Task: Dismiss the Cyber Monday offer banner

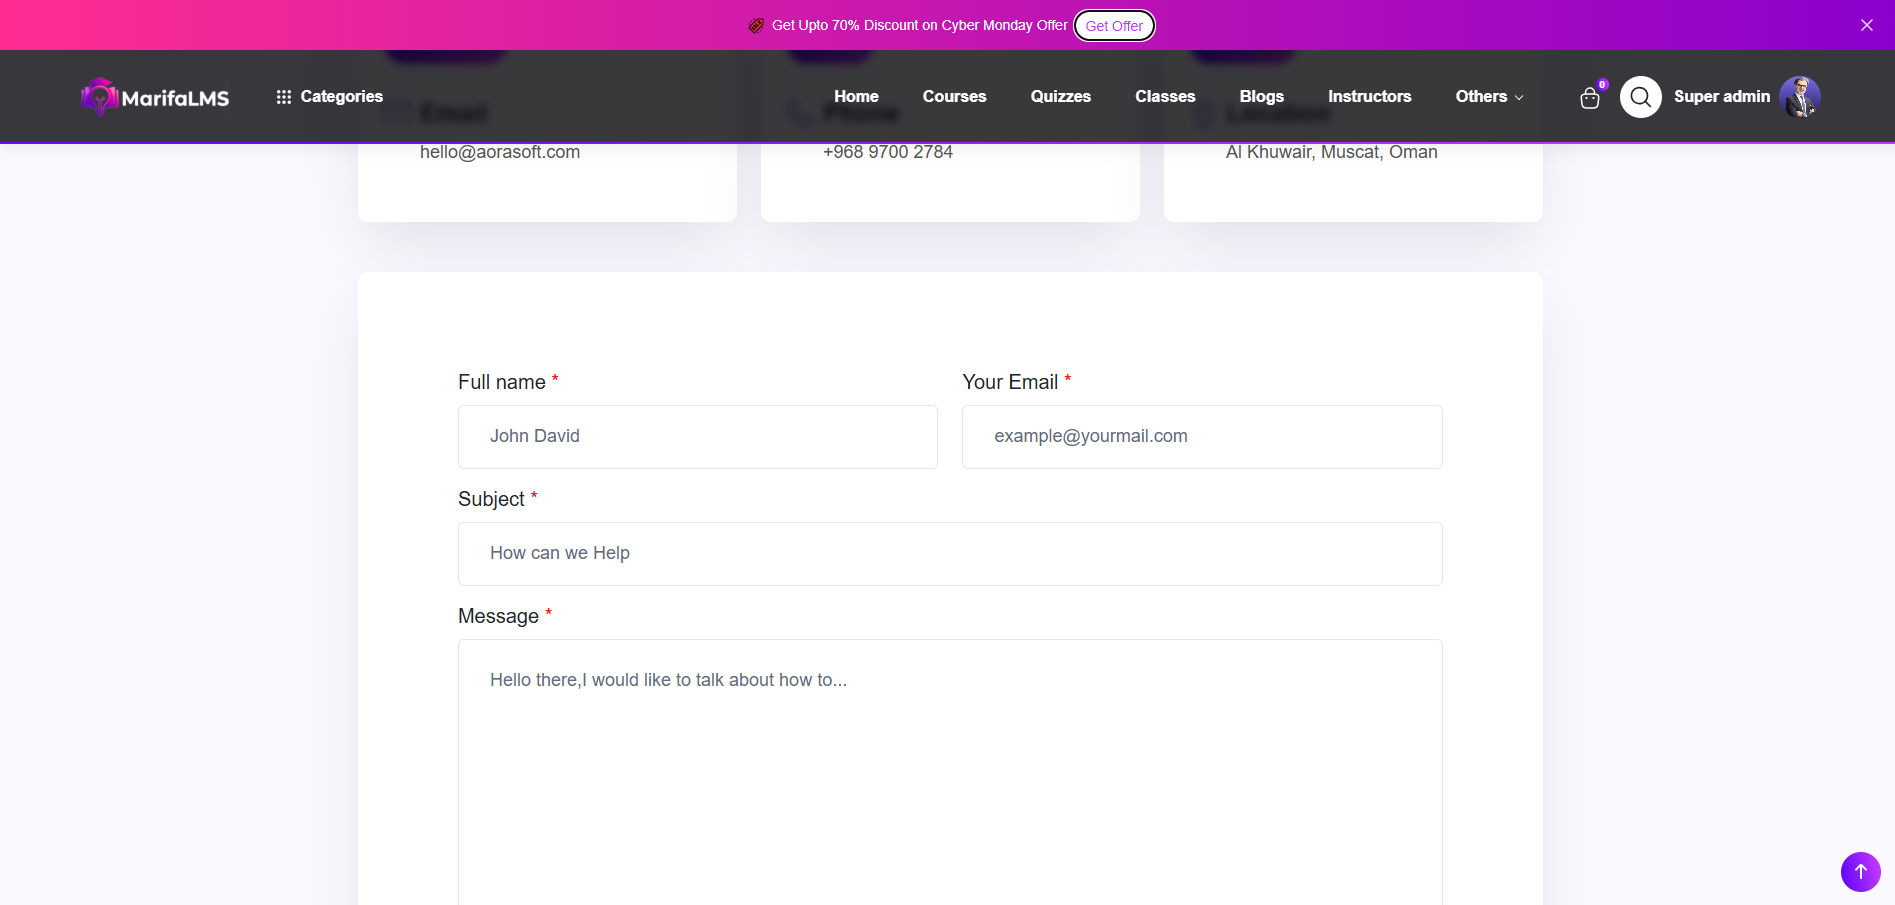Action: [x=1866, y=25]
